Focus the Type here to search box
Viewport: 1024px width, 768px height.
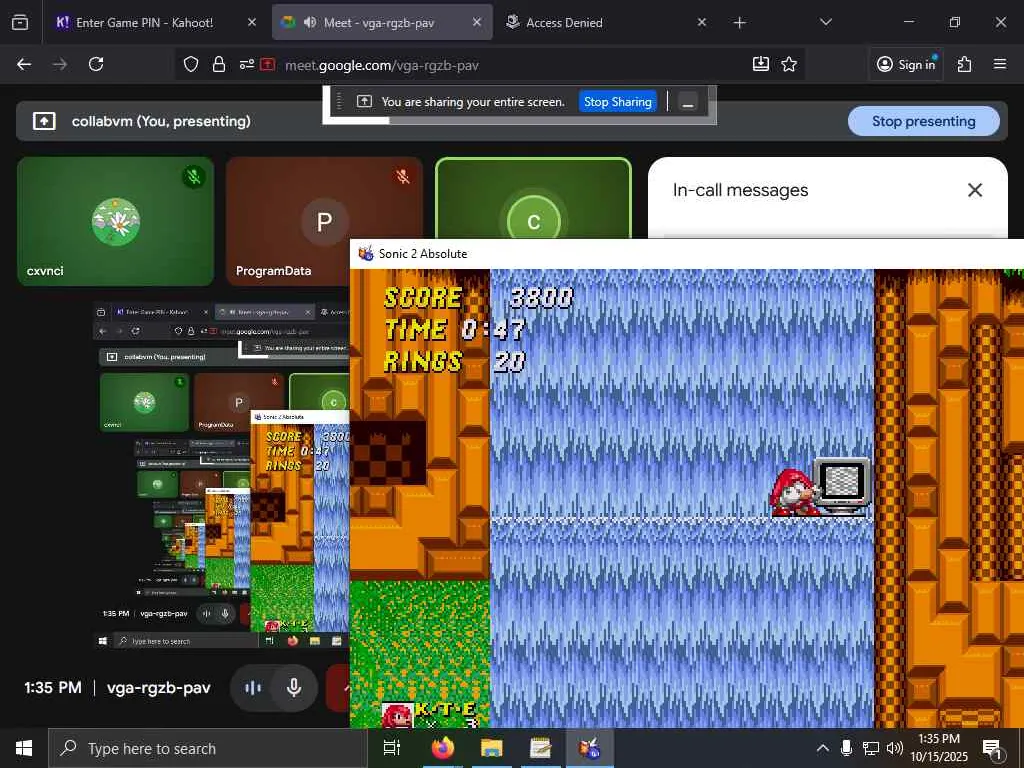[208, 748]
